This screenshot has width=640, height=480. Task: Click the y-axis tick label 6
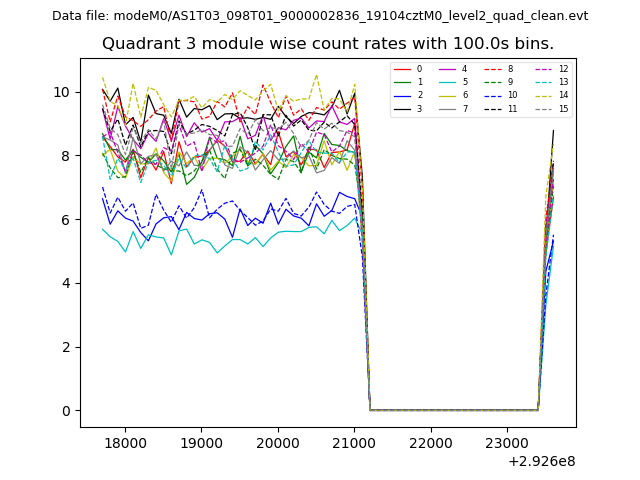66,220
